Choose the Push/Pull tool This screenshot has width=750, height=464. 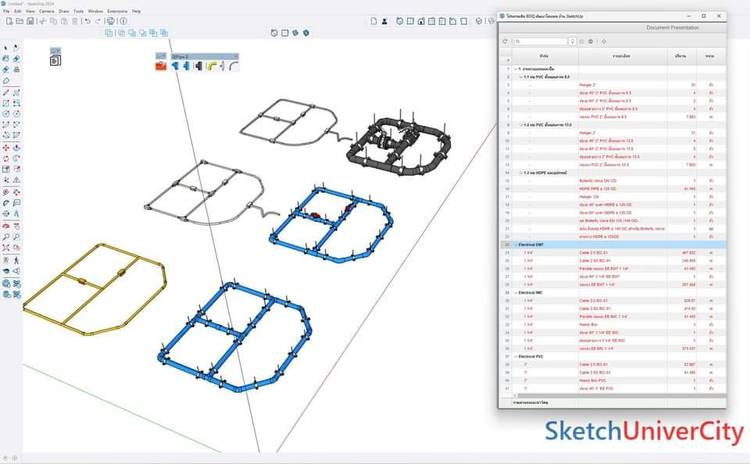pyautogui.click(x=17, y=148)
